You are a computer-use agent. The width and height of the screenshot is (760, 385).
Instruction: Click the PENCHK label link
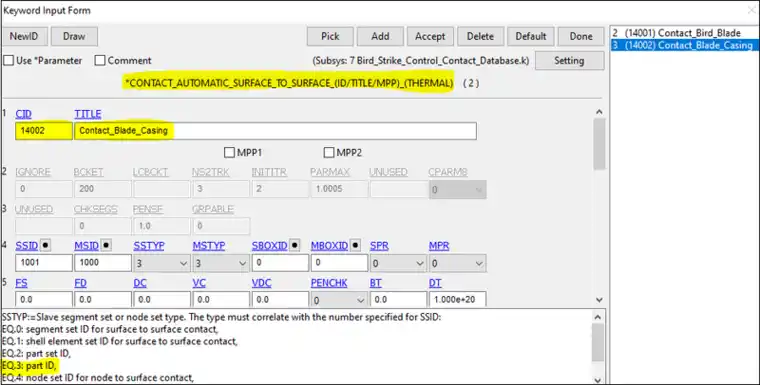point(329,283)
